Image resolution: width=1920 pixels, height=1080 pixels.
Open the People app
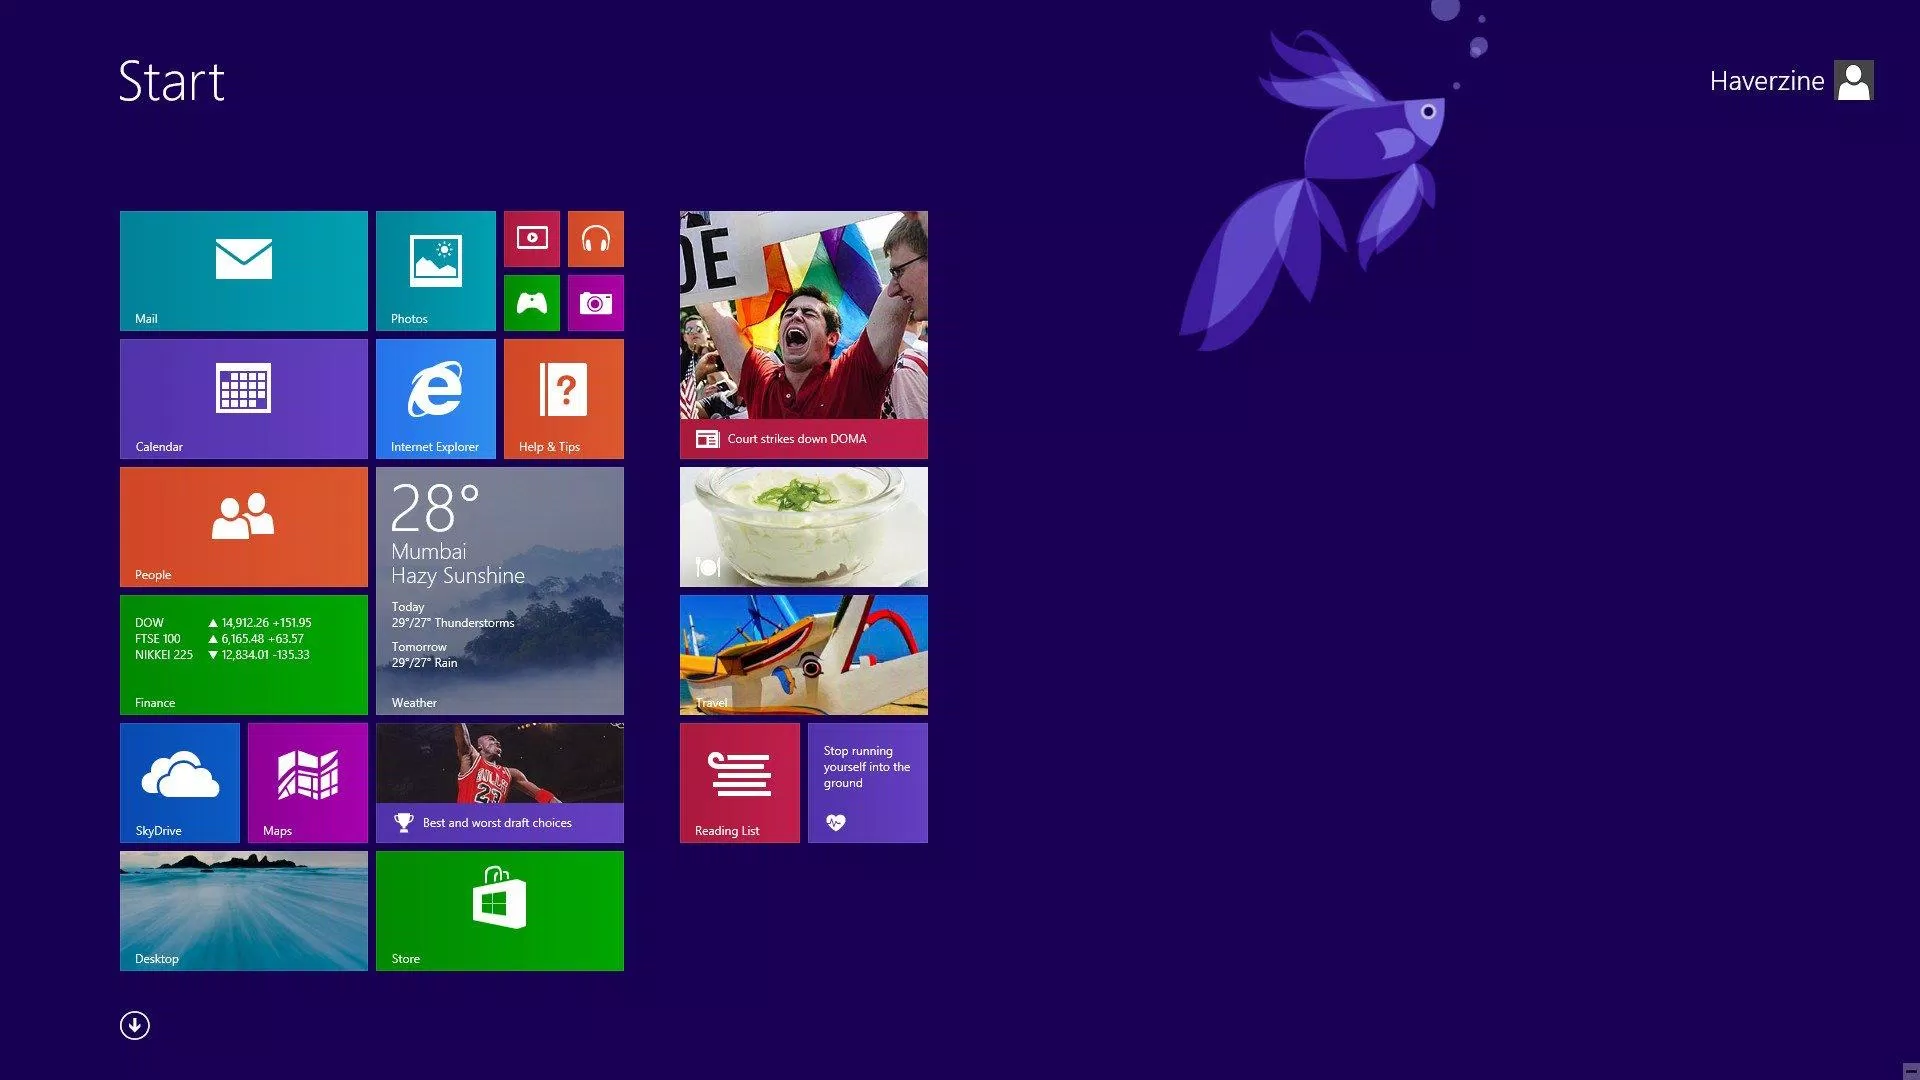coord(242,526)
